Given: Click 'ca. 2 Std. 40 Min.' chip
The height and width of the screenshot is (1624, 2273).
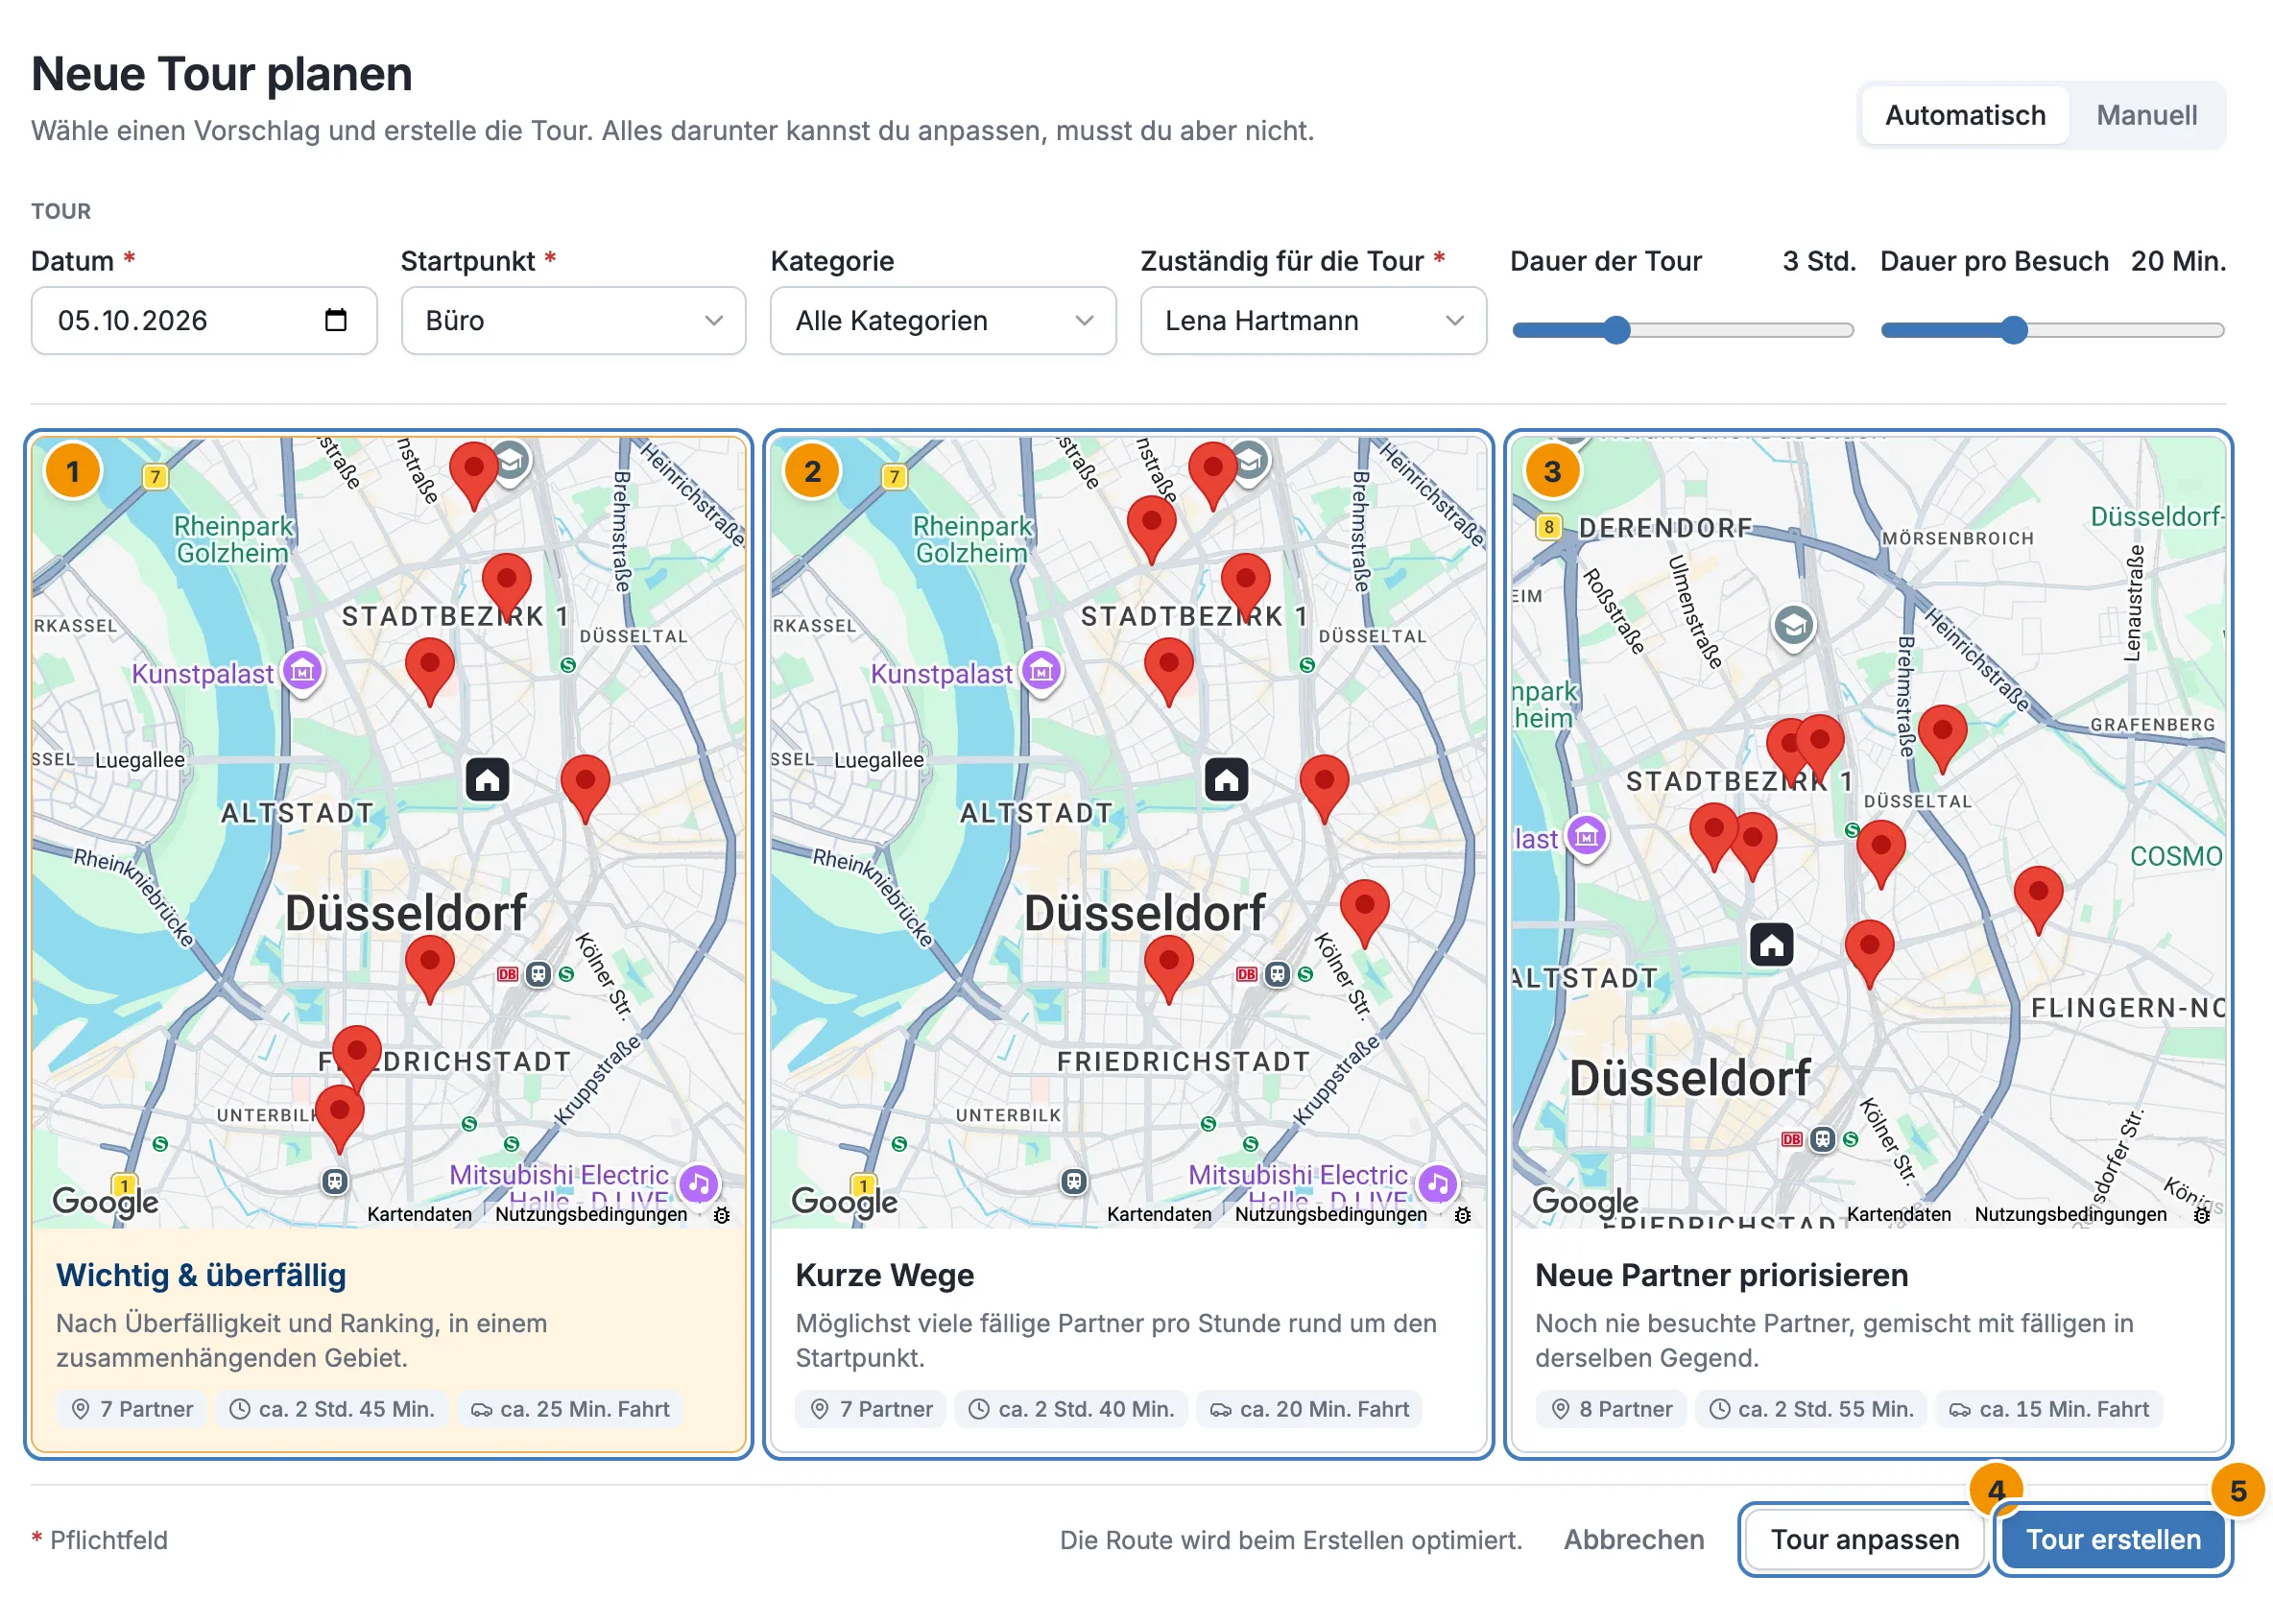Looking at the screenshot, I should click(1071, 1409).
